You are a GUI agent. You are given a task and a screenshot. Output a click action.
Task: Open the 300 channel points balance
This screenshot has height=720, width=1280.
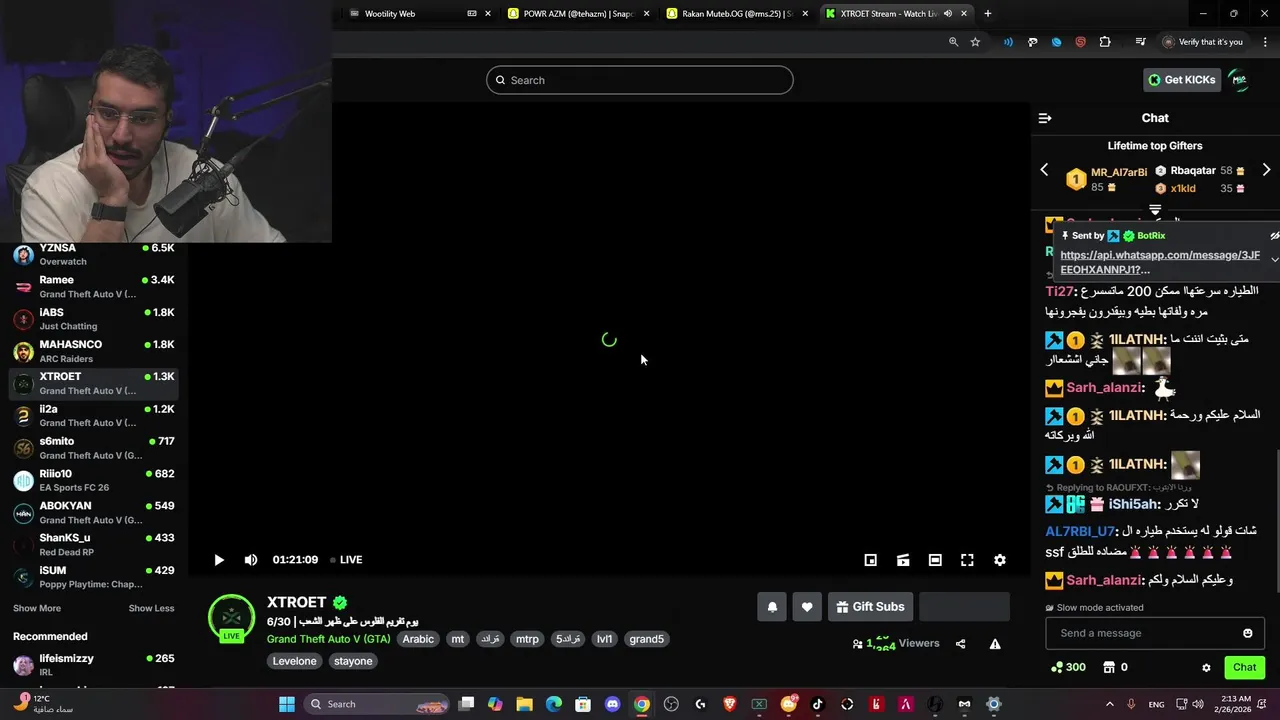click(1067, 667)
